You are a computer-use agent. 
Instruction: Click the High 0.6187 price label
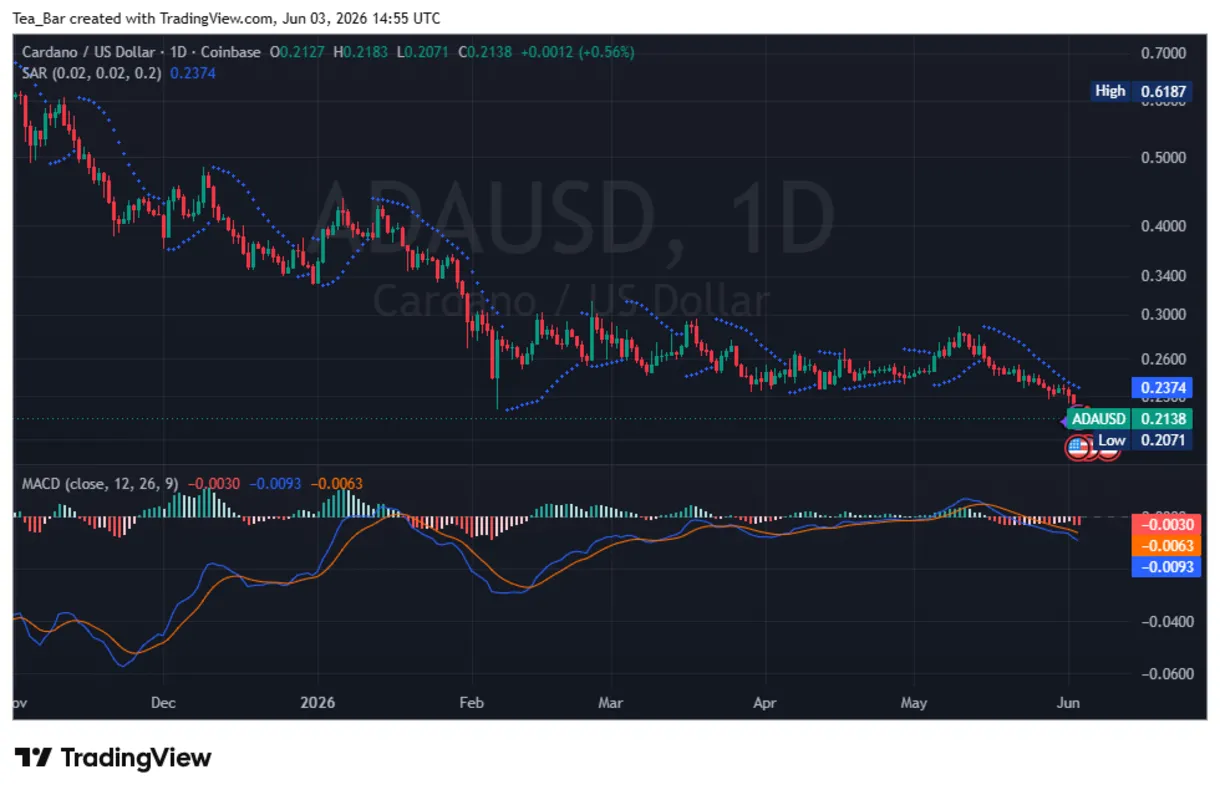click(x=1141, y=91)
